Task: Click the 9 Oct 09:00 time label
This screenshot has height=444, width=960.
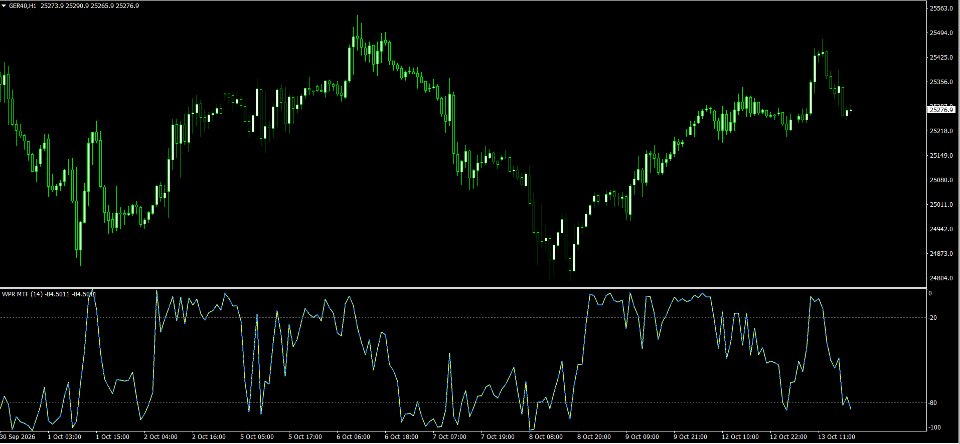Action: 640,437
